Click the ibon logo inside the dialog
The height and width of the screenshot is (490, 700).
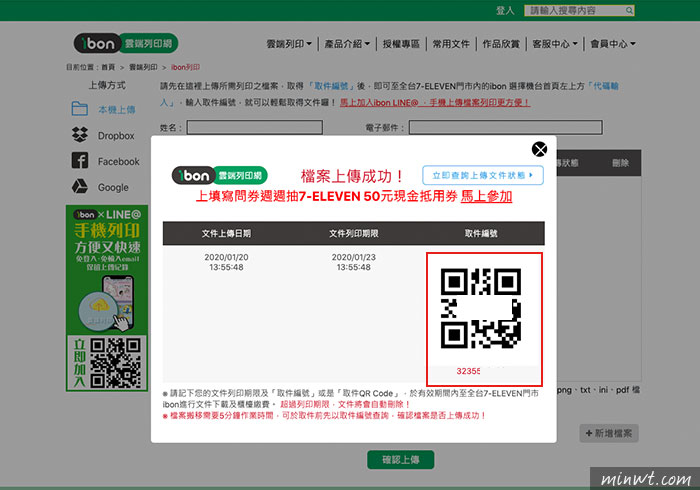tap(220, 175)
